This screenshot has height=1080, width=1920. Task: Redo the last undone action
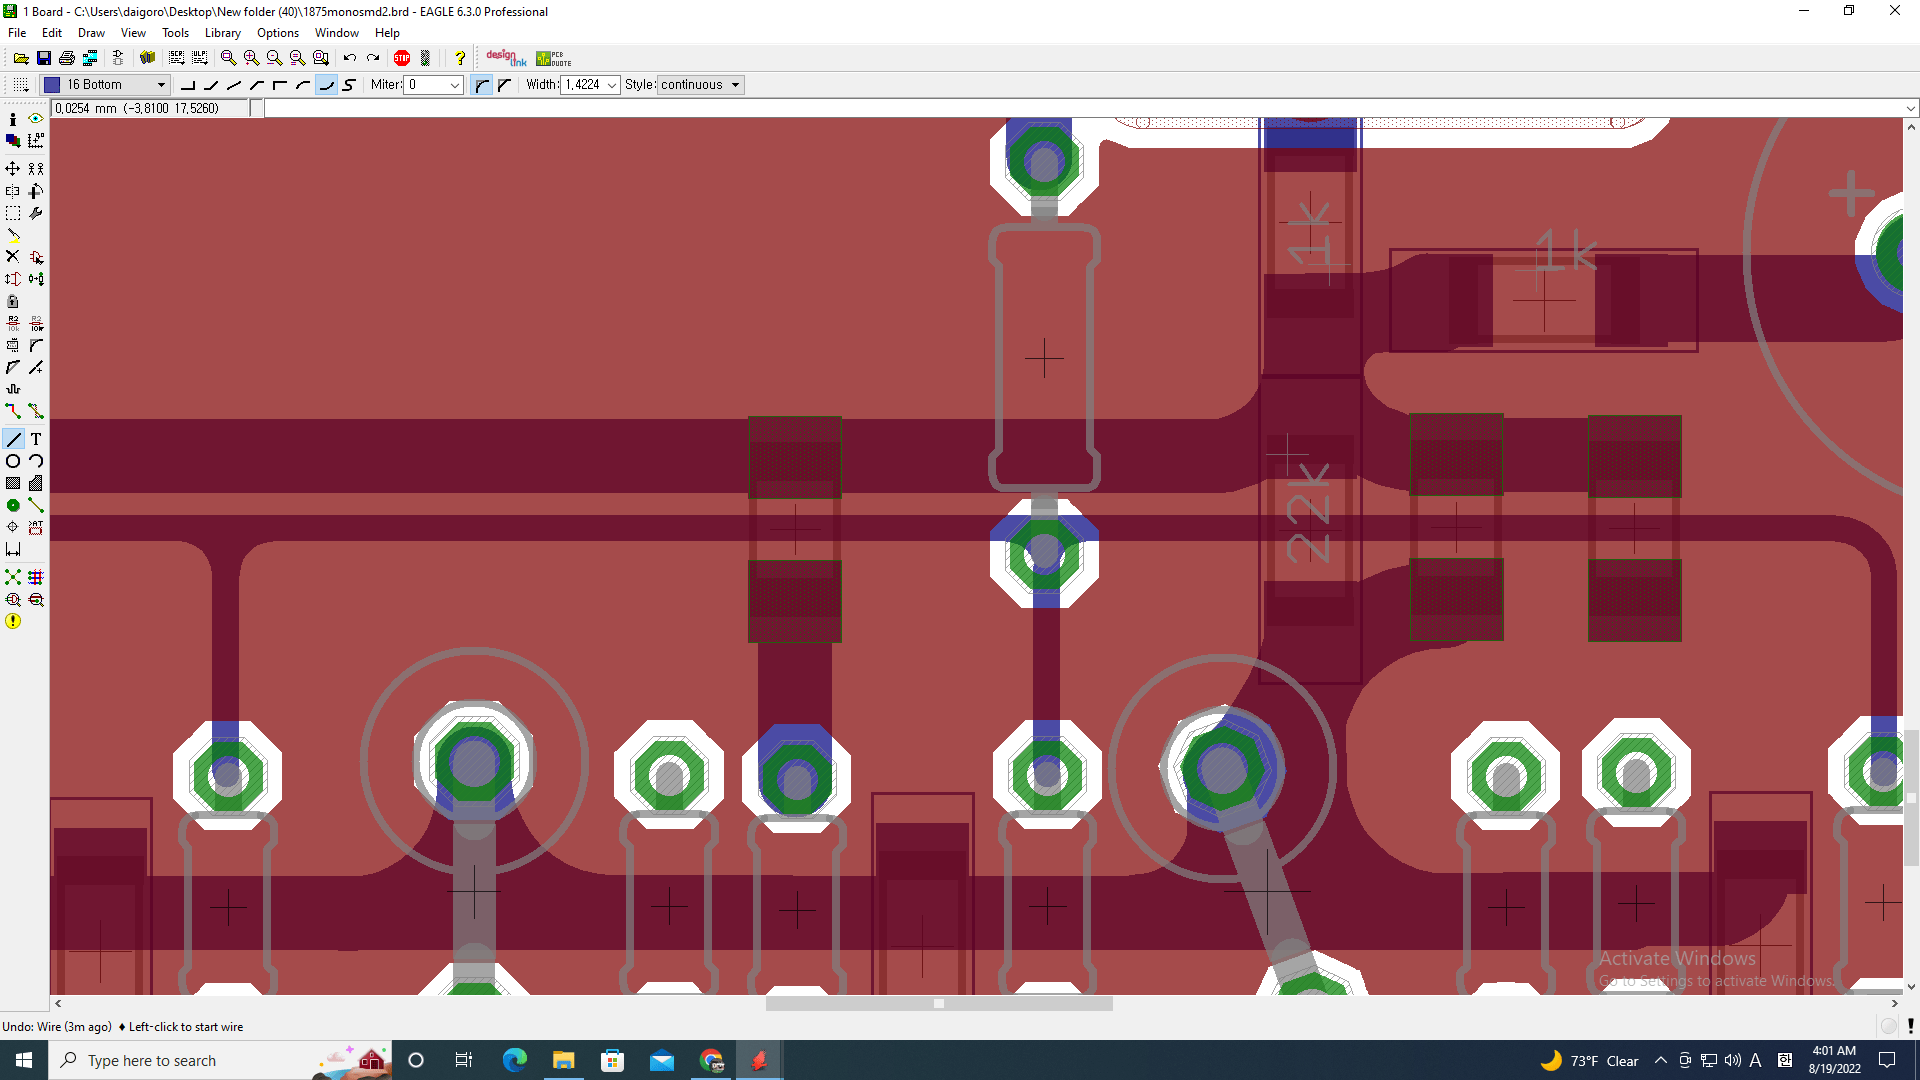[373, 58]
